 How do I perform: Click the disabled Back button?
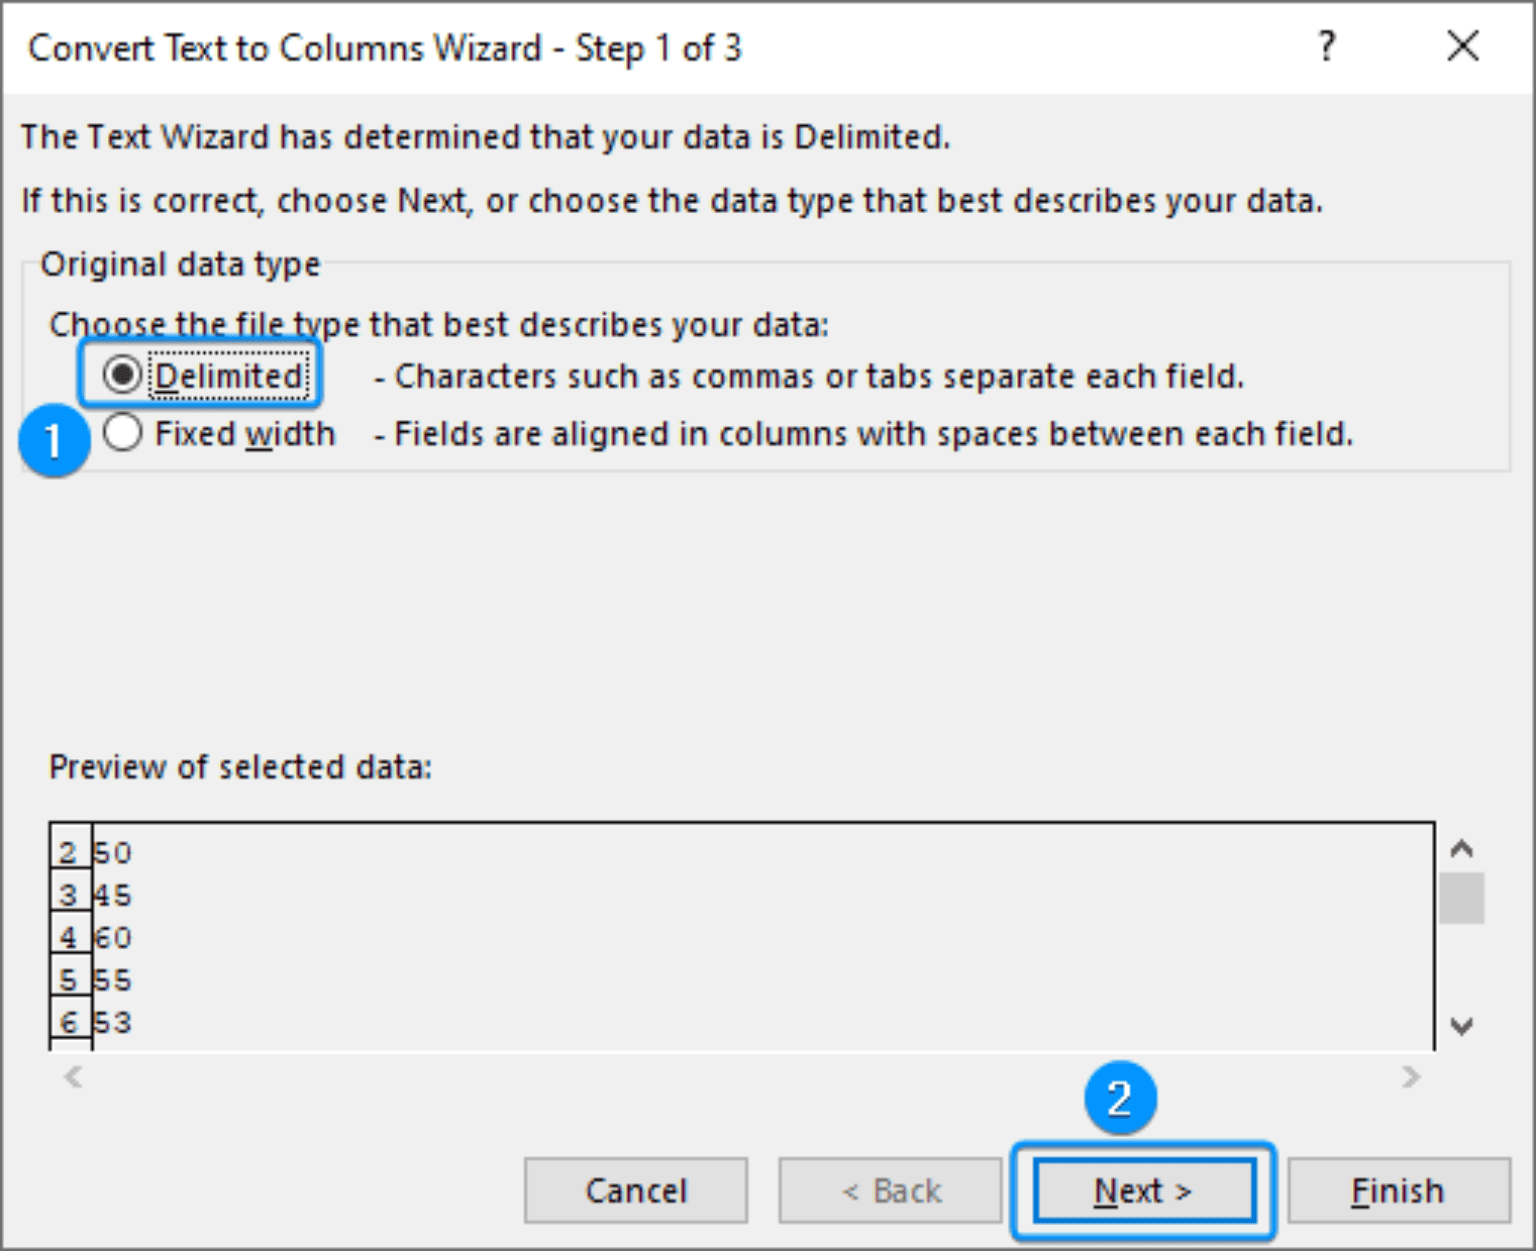coord(889,1190)
